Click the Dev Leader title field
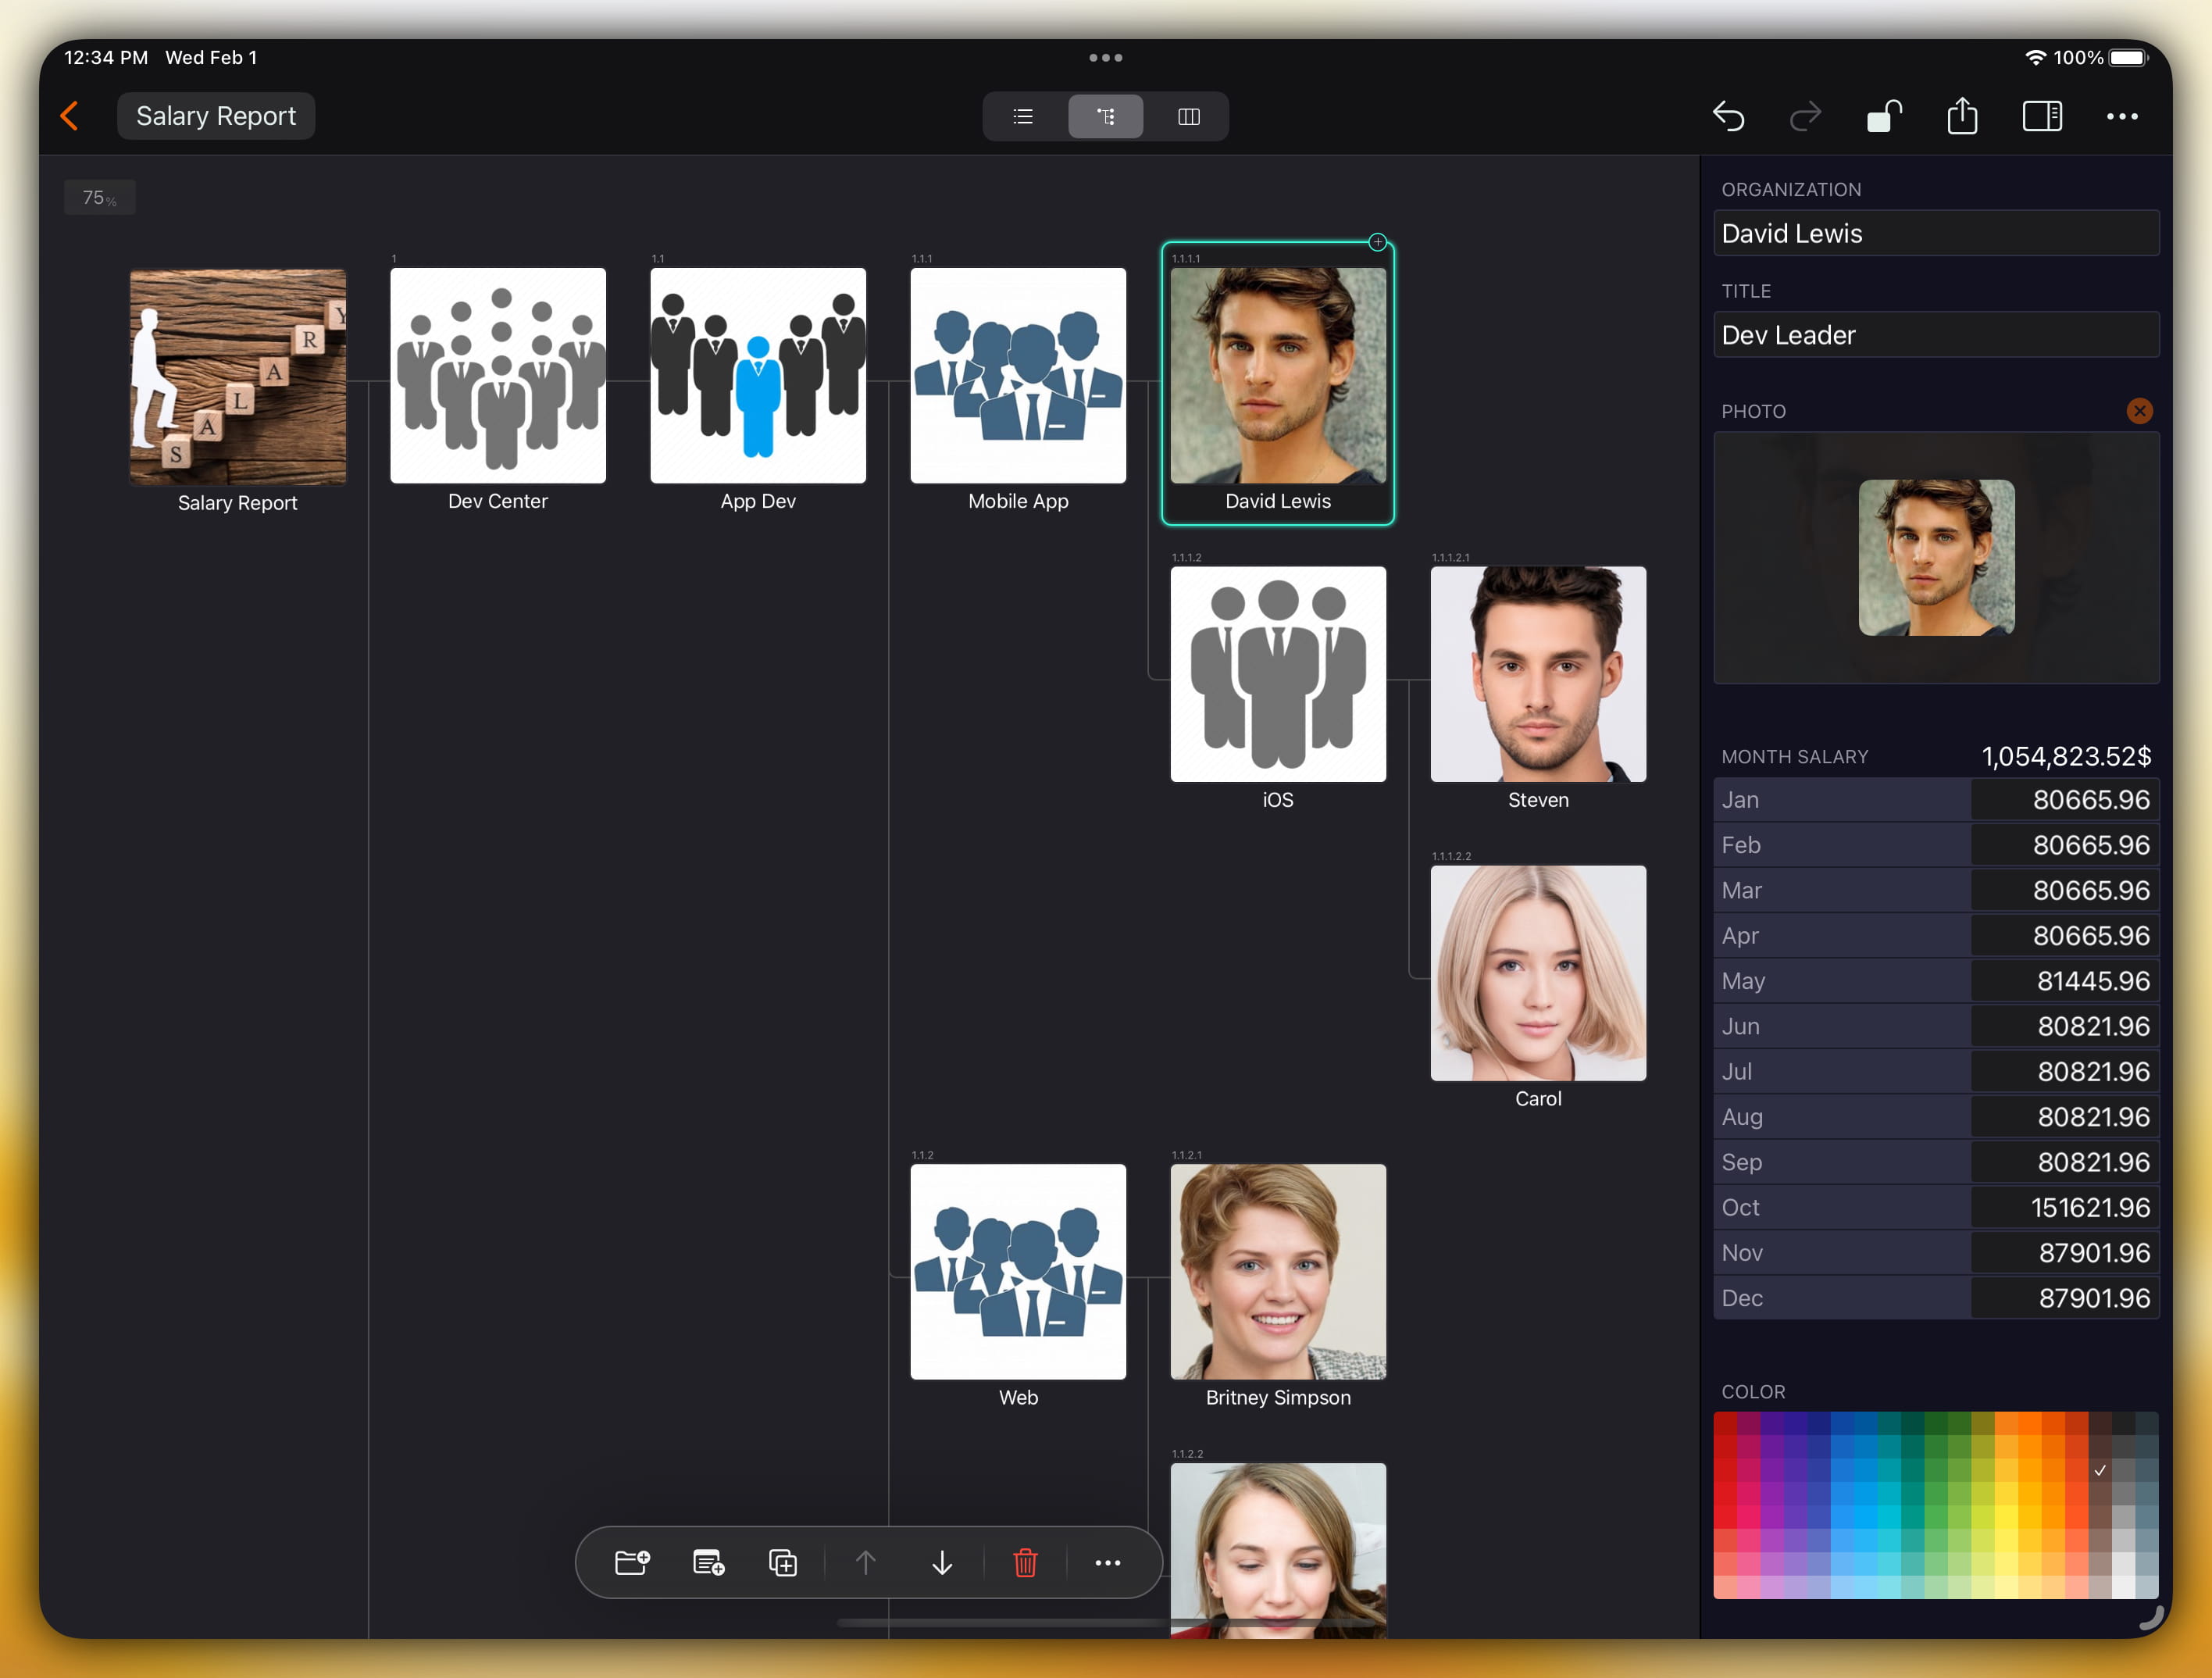This screenshot has width=2212, height=1678. point(1935,335)
